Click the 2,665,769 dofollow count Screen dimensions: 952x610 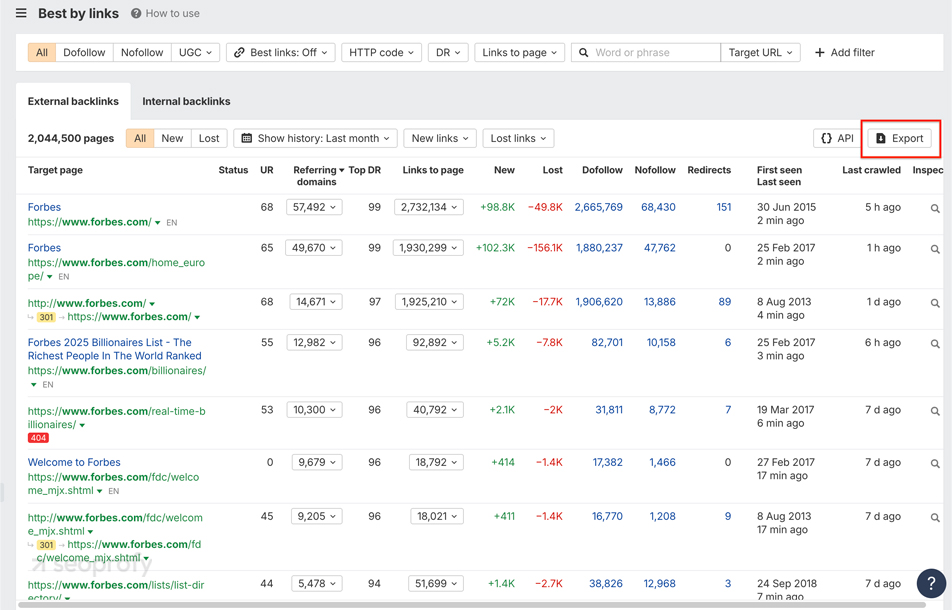pos(599,207)
